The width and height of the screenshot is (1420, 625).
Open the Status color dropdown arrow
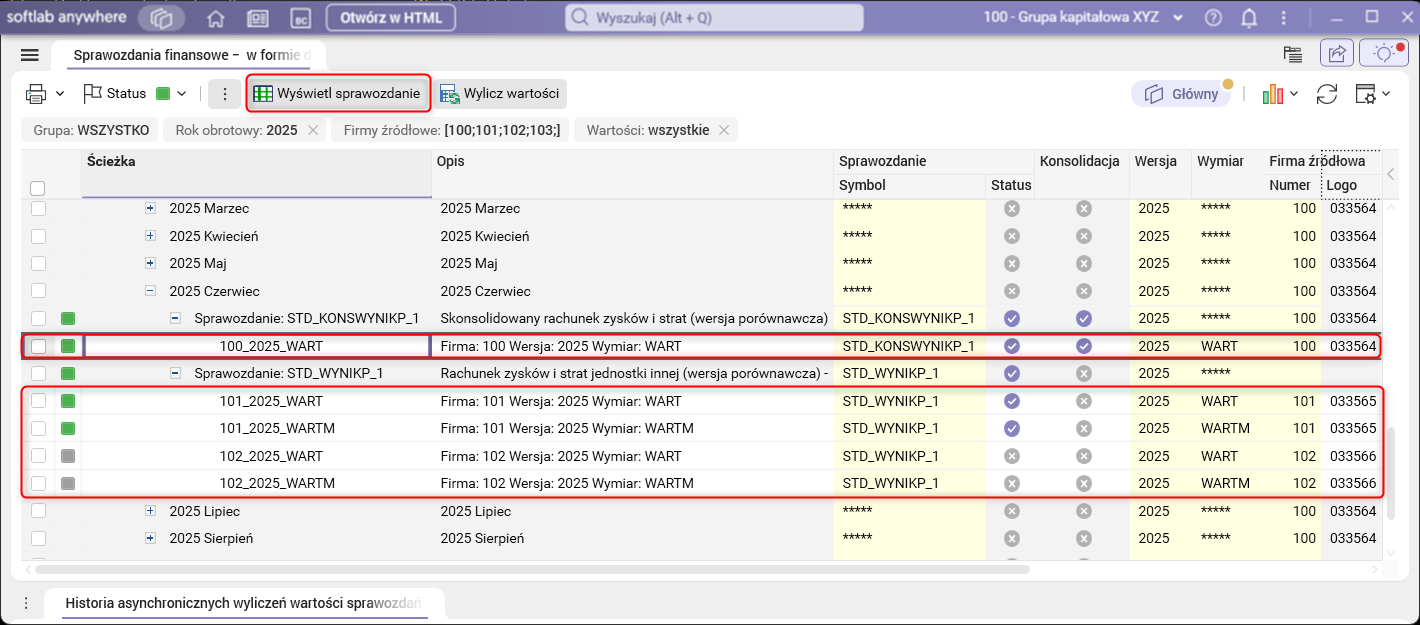[182, 94]
